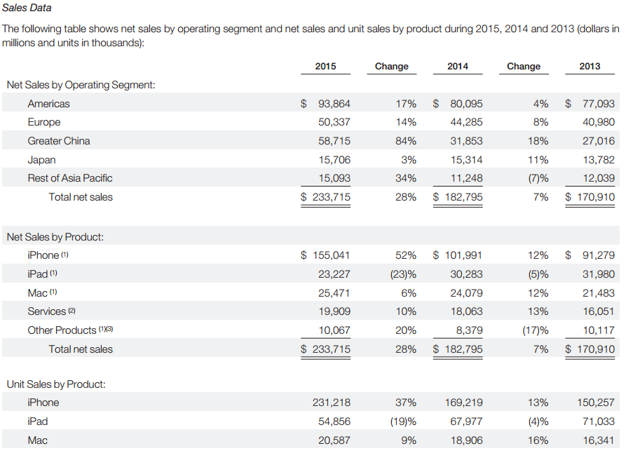Click the Greater China row label
This screenshot has height=453, width=640.
point(59,141)
